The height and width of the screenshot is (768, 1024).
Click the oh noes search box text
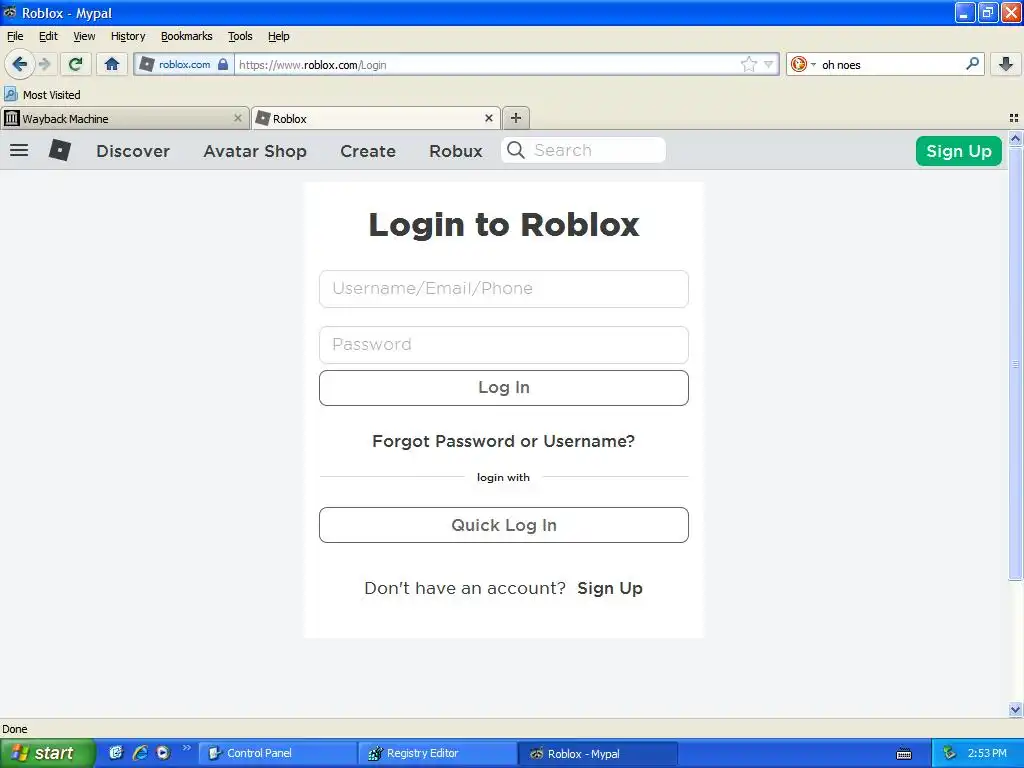tap(841, 65)
